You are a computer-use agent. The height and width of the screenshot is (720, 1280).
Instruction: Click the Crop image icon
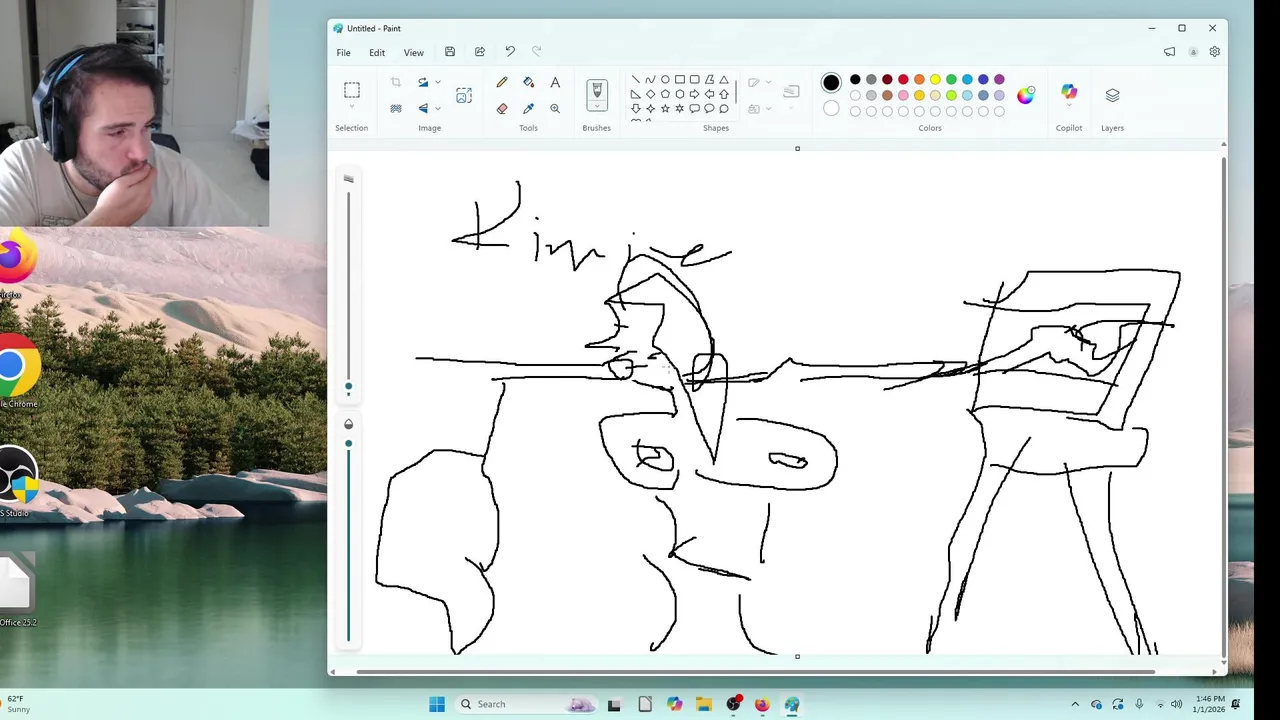pos(396,82)
